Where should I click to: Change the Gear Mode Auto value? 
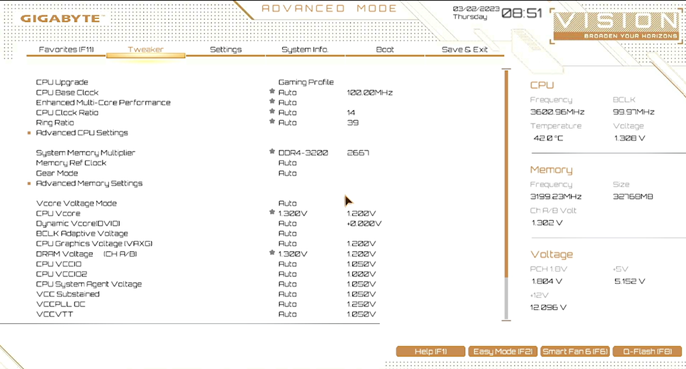[287, 173]
